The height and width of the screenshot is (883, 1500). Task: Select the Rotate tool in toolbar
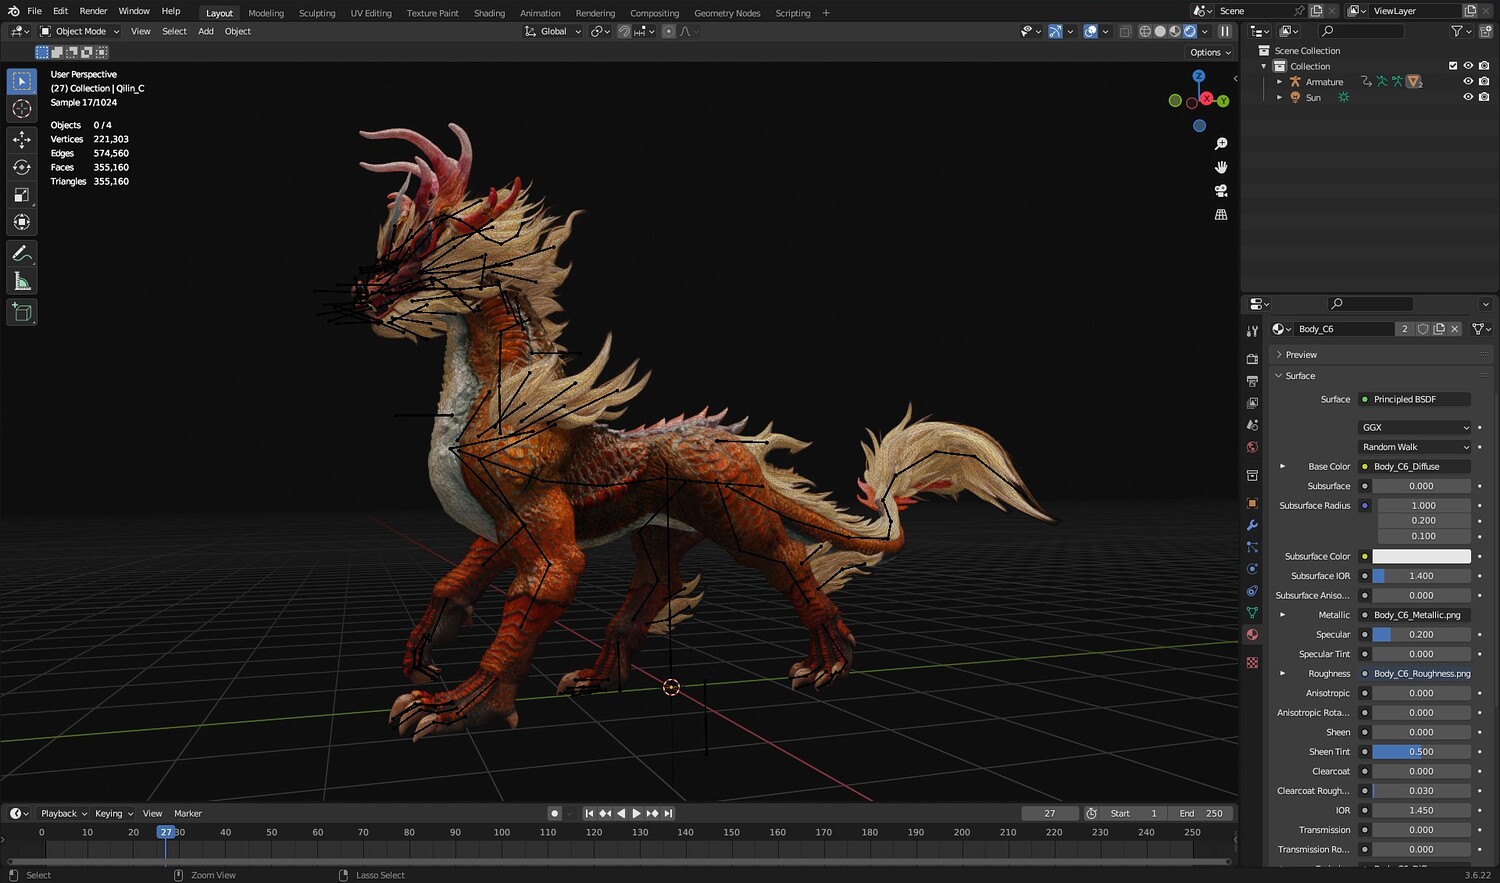pyautogui.click(x=22, y=167)
